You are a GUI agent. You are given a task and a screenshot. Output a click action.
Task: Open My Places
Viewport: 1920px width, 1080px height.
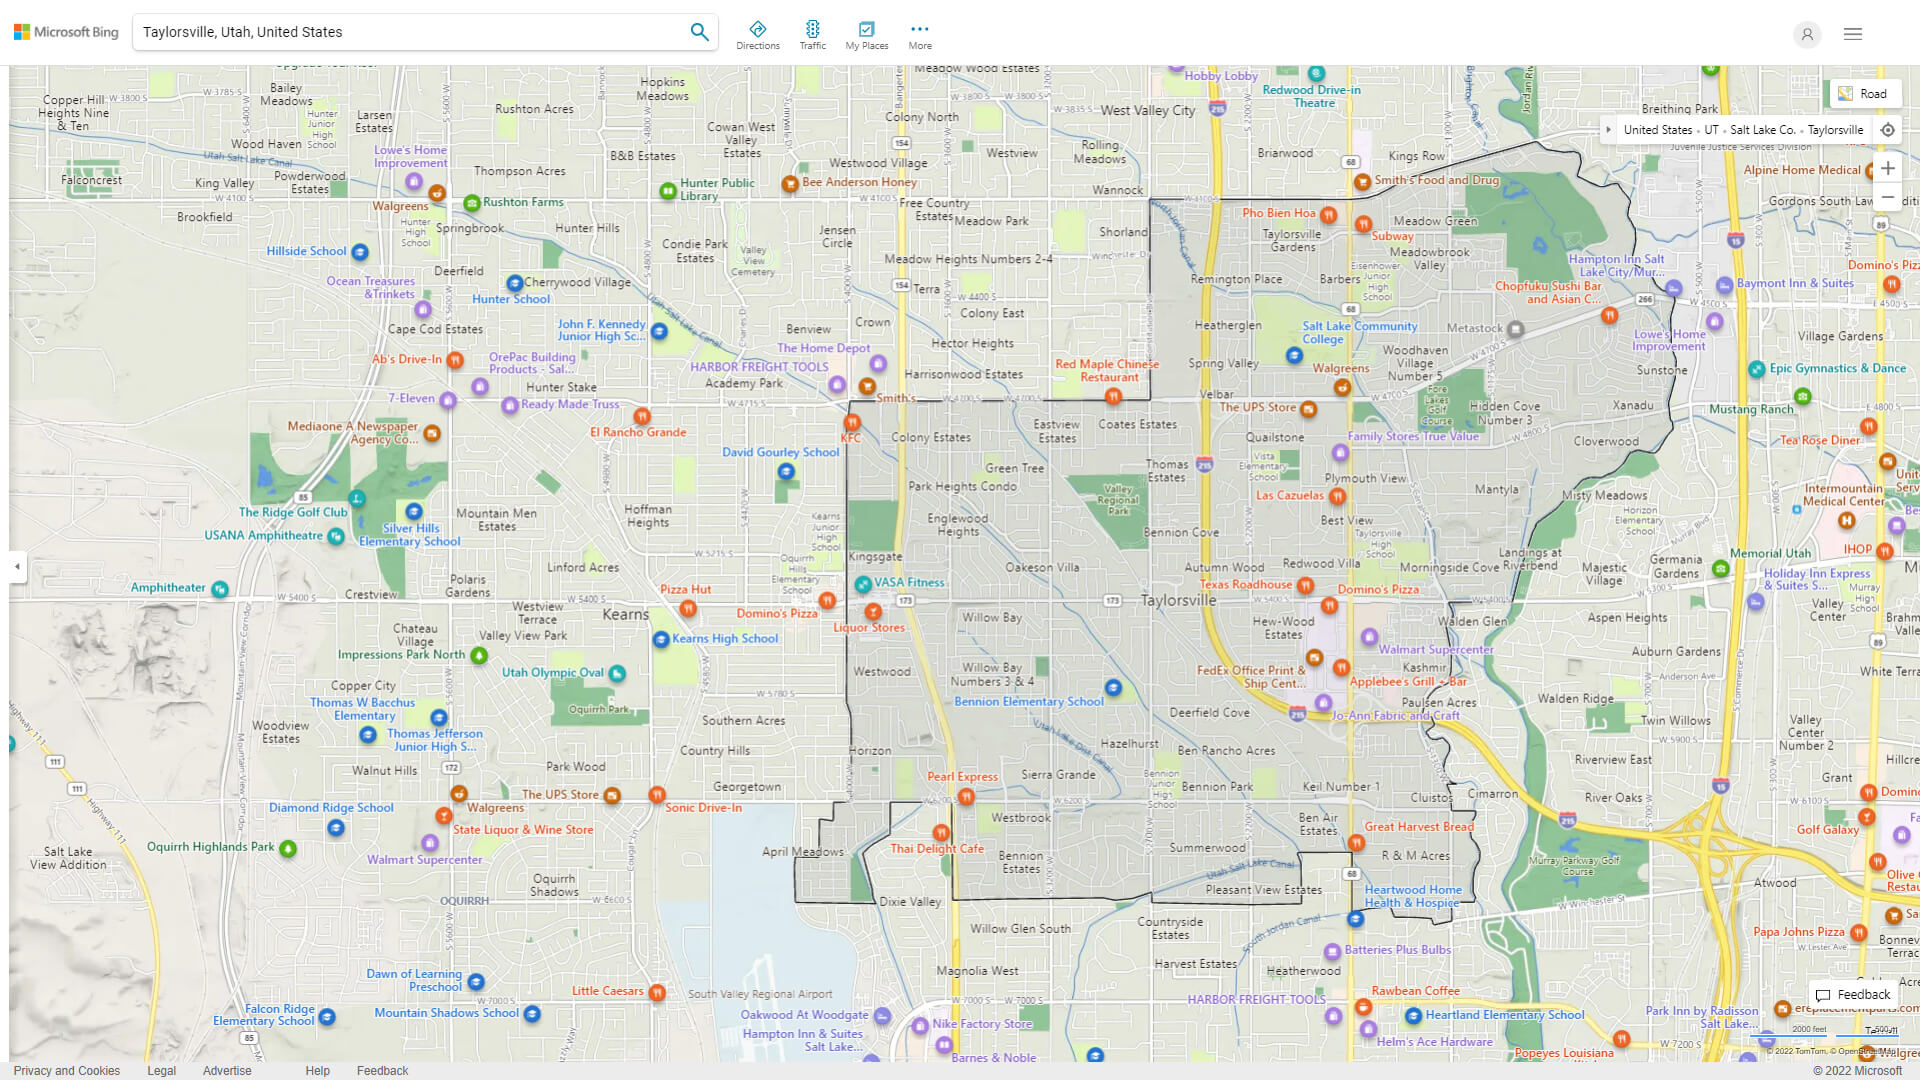click(x=866, y=33)
